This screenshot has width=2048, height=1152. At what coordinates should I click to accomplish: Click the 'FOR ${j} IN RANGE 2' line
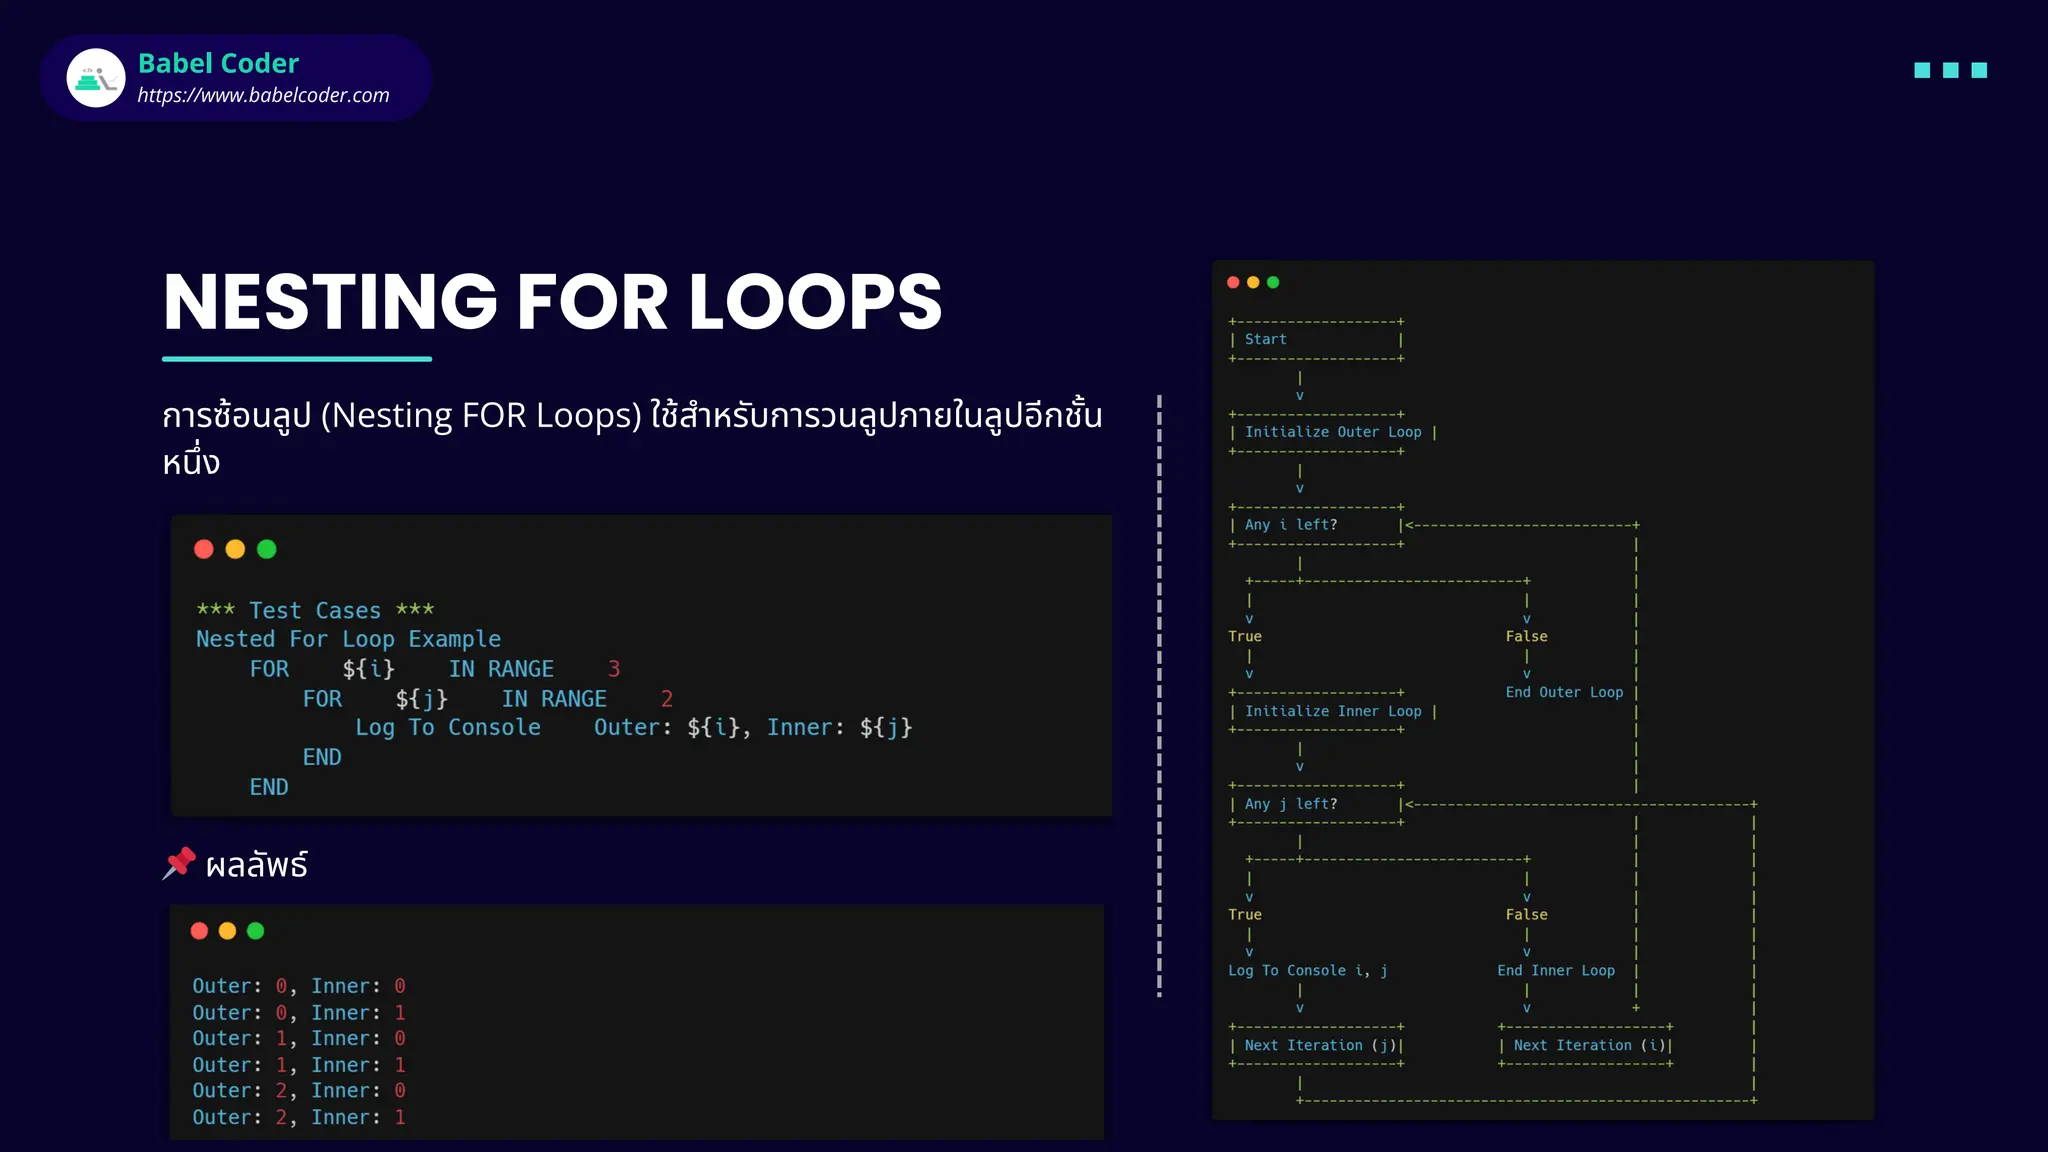488,699
